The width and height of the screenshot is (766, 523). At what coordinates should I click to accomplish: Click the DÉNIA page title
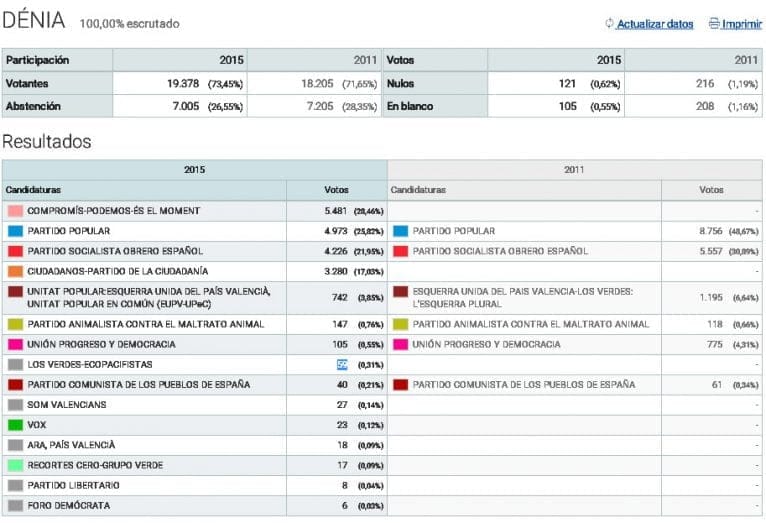[x=34, y=21]
